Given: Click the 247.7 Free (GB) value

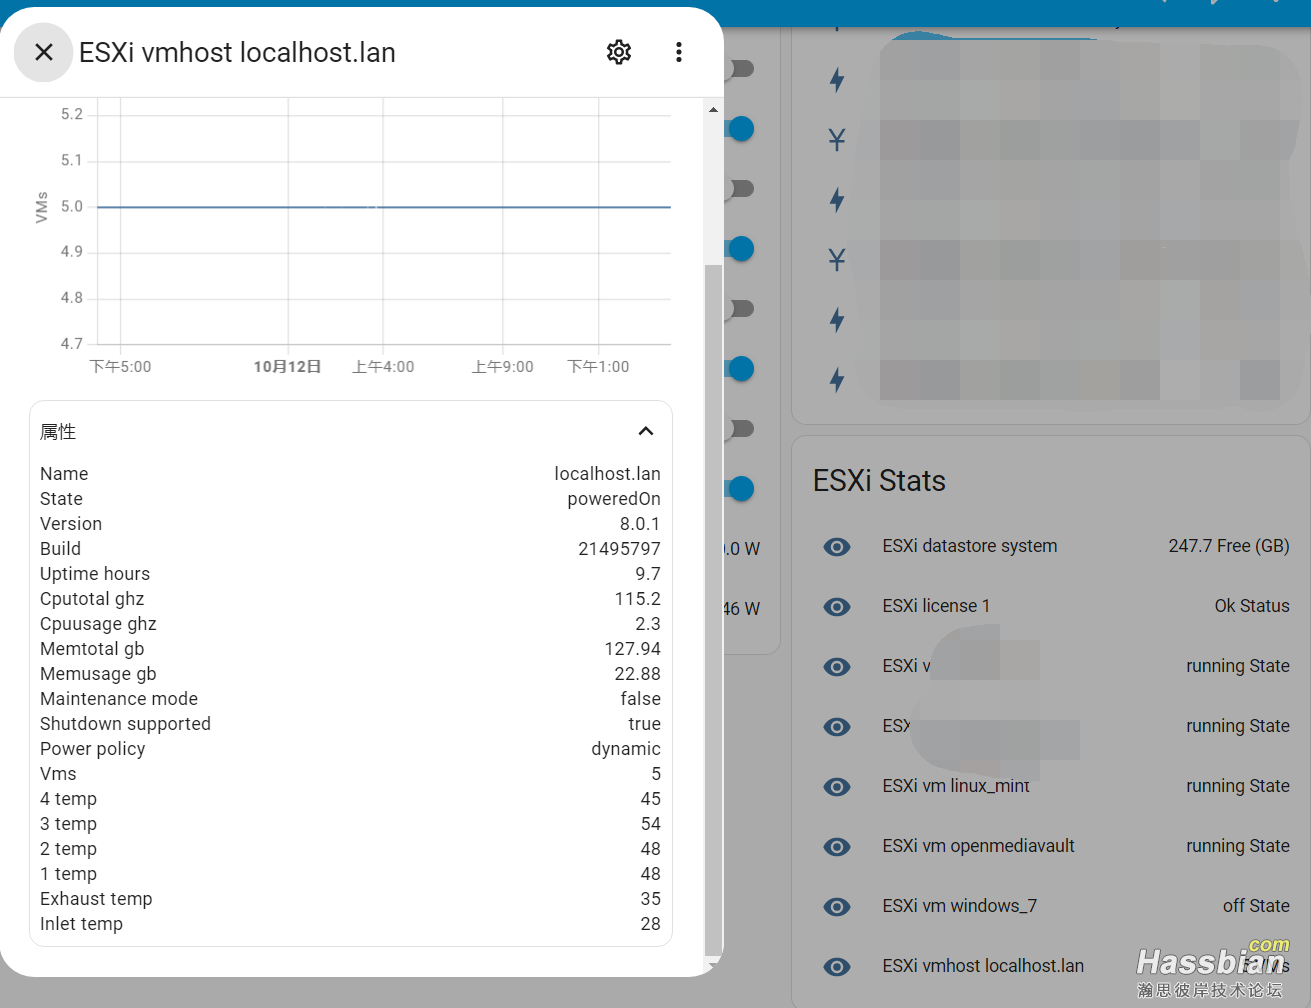Looking at the screenshot, I should [x=1229, y=546].
